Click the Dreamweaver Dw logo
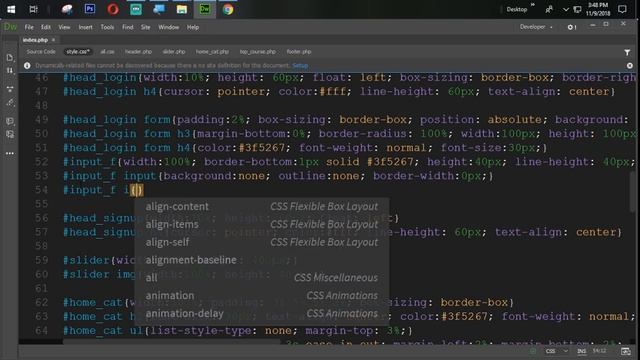The width and height of the screenshot is (640, 360). [10, 27]
